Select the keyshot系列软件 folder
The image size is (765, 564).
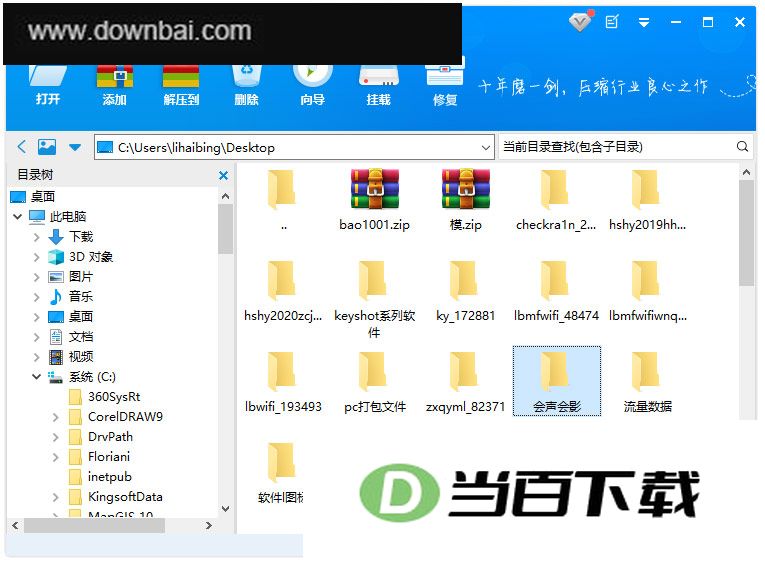(x=375, y=300)
